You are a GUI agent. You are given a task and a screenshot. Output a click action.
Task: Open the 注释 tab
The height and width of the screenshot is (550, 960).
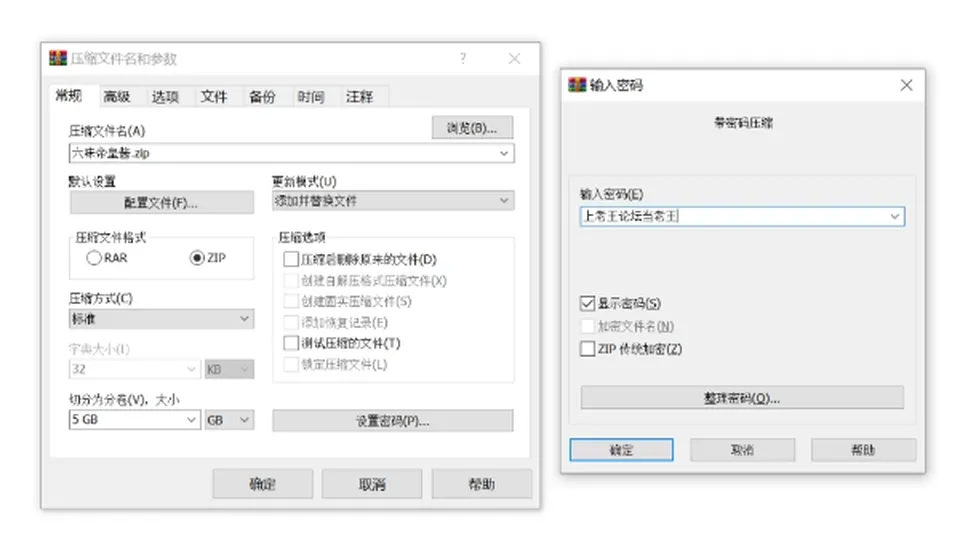359,96
